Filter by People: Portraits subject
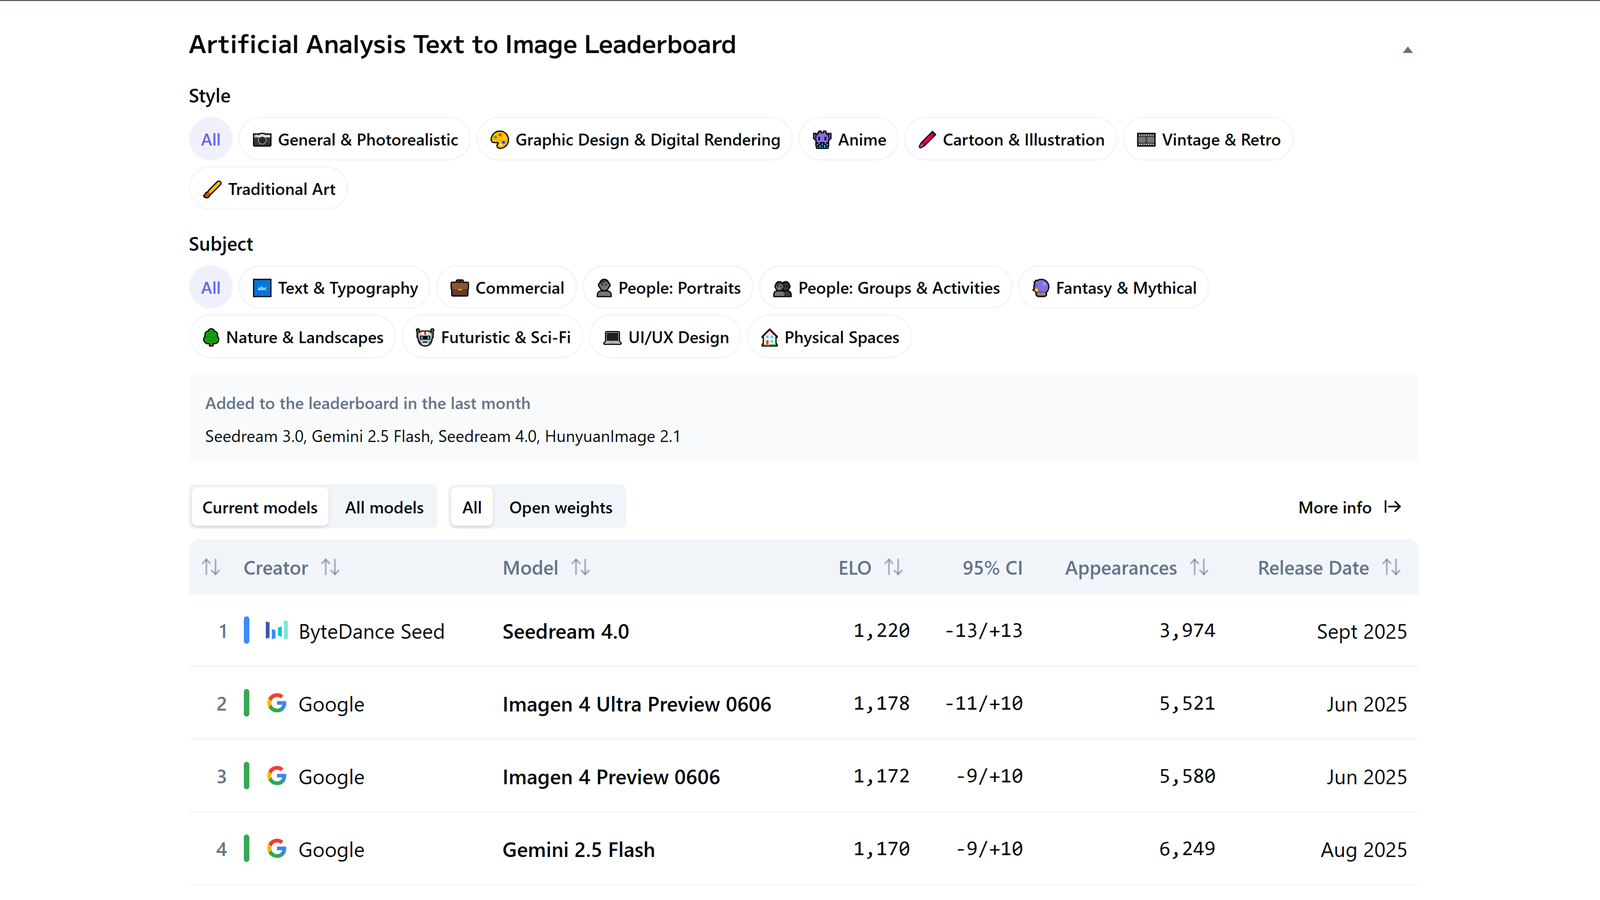 coord(668,288)
